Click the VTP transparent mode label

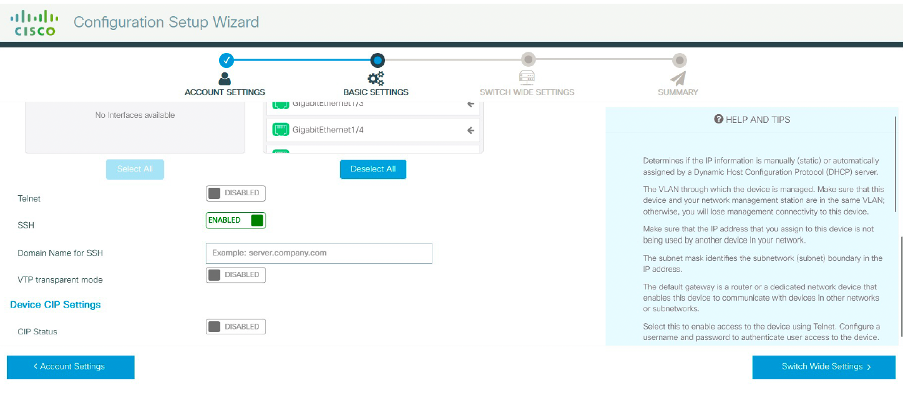[60, 280]
